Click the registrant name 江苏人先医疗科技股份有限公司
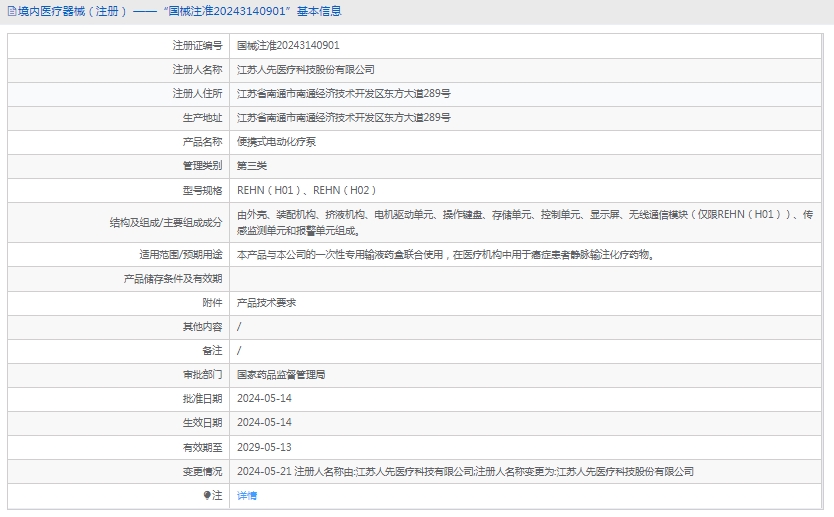The height and width of the screenshot is (517, 834). [305, 70]
